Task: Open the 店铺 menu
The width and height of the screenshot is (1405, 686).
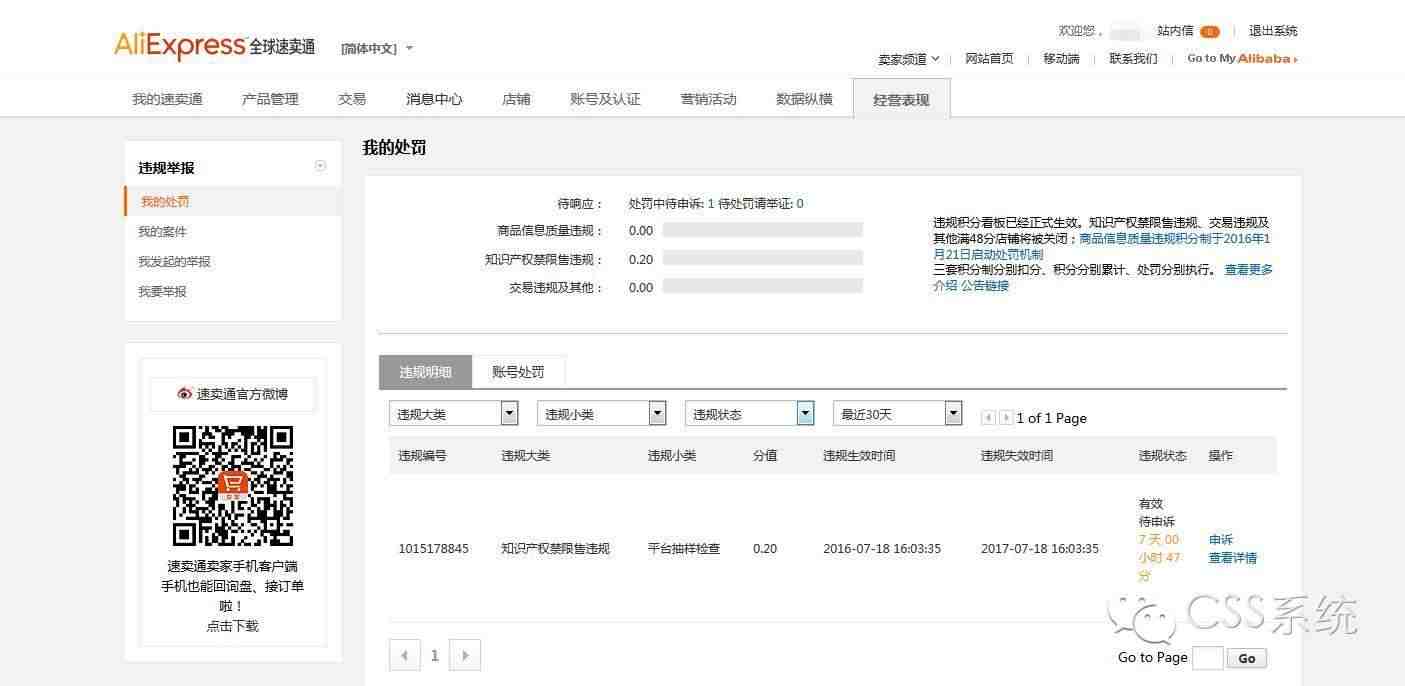Action: tap(516, 99)
